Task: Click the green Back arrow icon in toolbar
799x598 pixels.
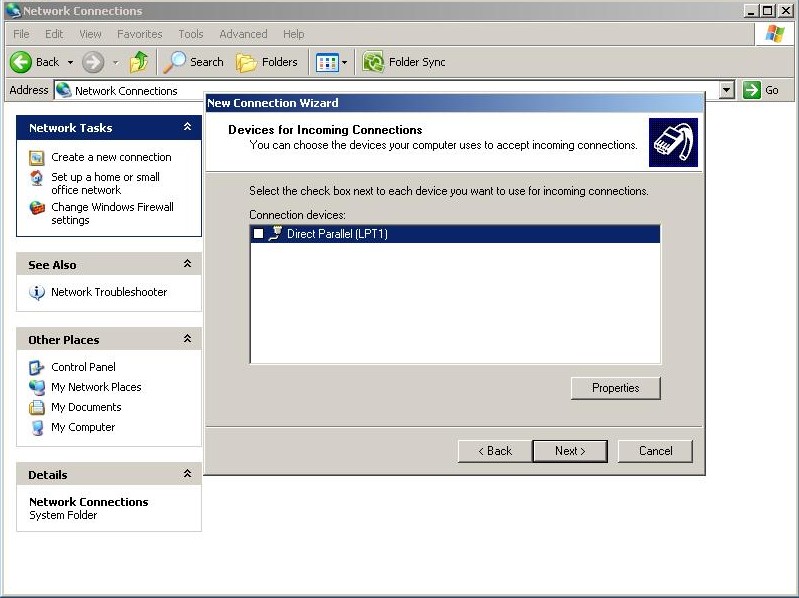Action: [x=21, y=62]
